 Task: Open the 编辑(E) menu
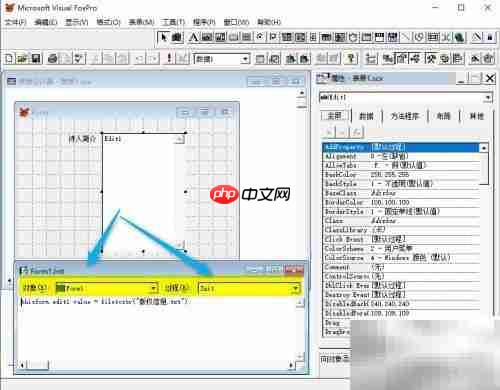(x=46, y=22)
